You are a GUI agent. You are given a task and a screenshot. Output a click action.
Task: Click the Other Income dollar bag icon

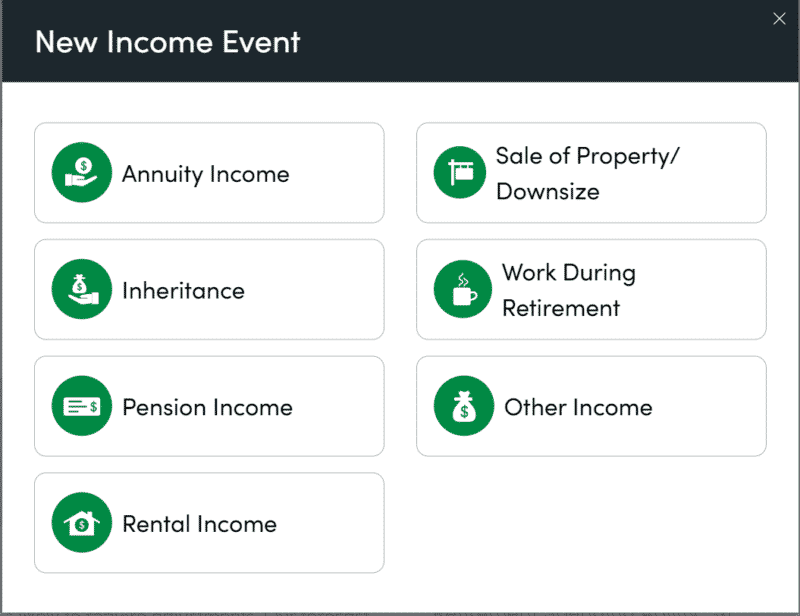click(462, 407)
